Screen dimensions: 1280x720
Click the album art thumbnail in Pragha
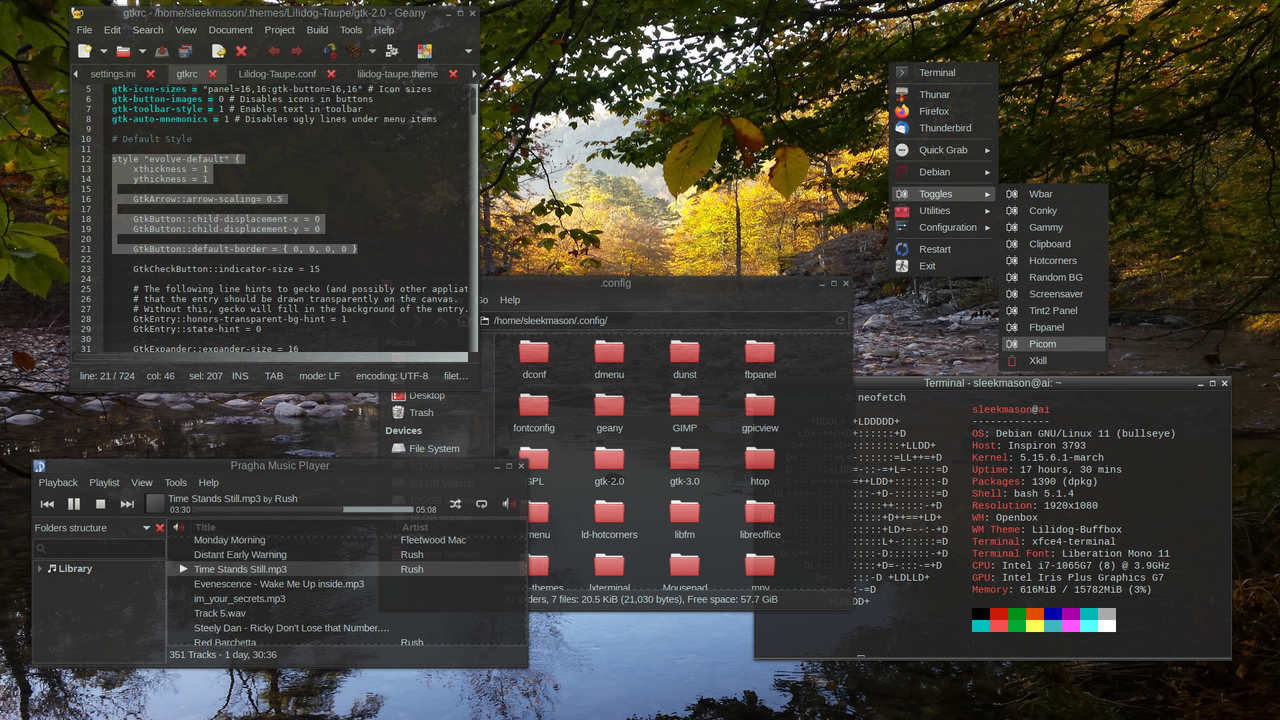point(155,504)
